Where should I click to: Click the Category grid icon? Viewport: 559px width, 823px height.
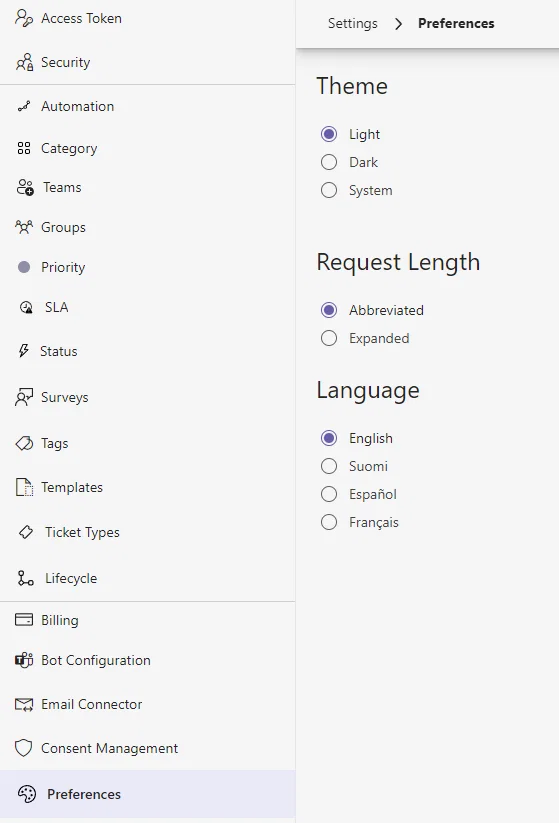pyautogui.click(x=24, y=148)
